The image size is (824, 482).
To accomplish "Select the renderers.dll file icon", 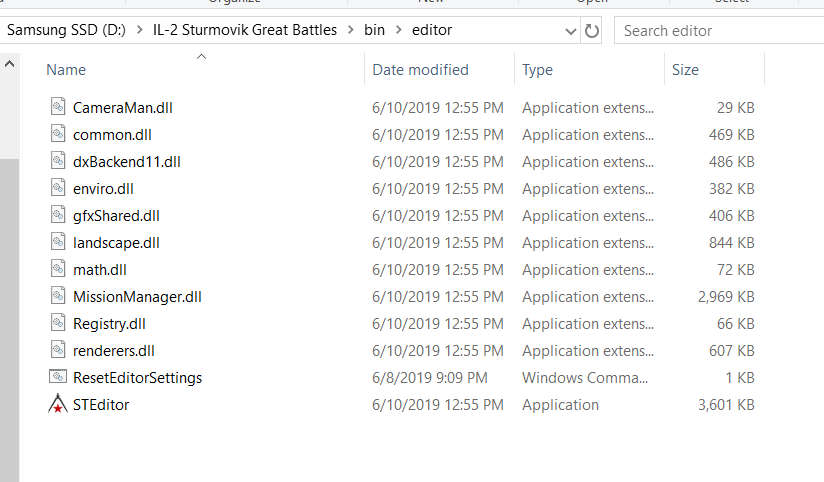I will click(x=58, y=350).
